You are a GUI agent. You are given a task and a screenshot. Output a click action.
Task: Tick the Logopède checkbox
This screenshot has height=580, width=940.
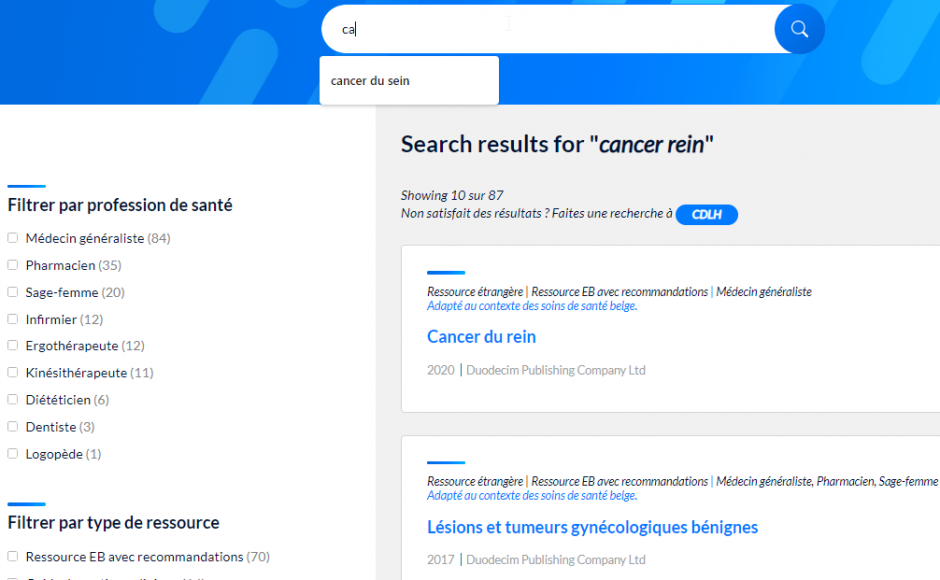13,453
